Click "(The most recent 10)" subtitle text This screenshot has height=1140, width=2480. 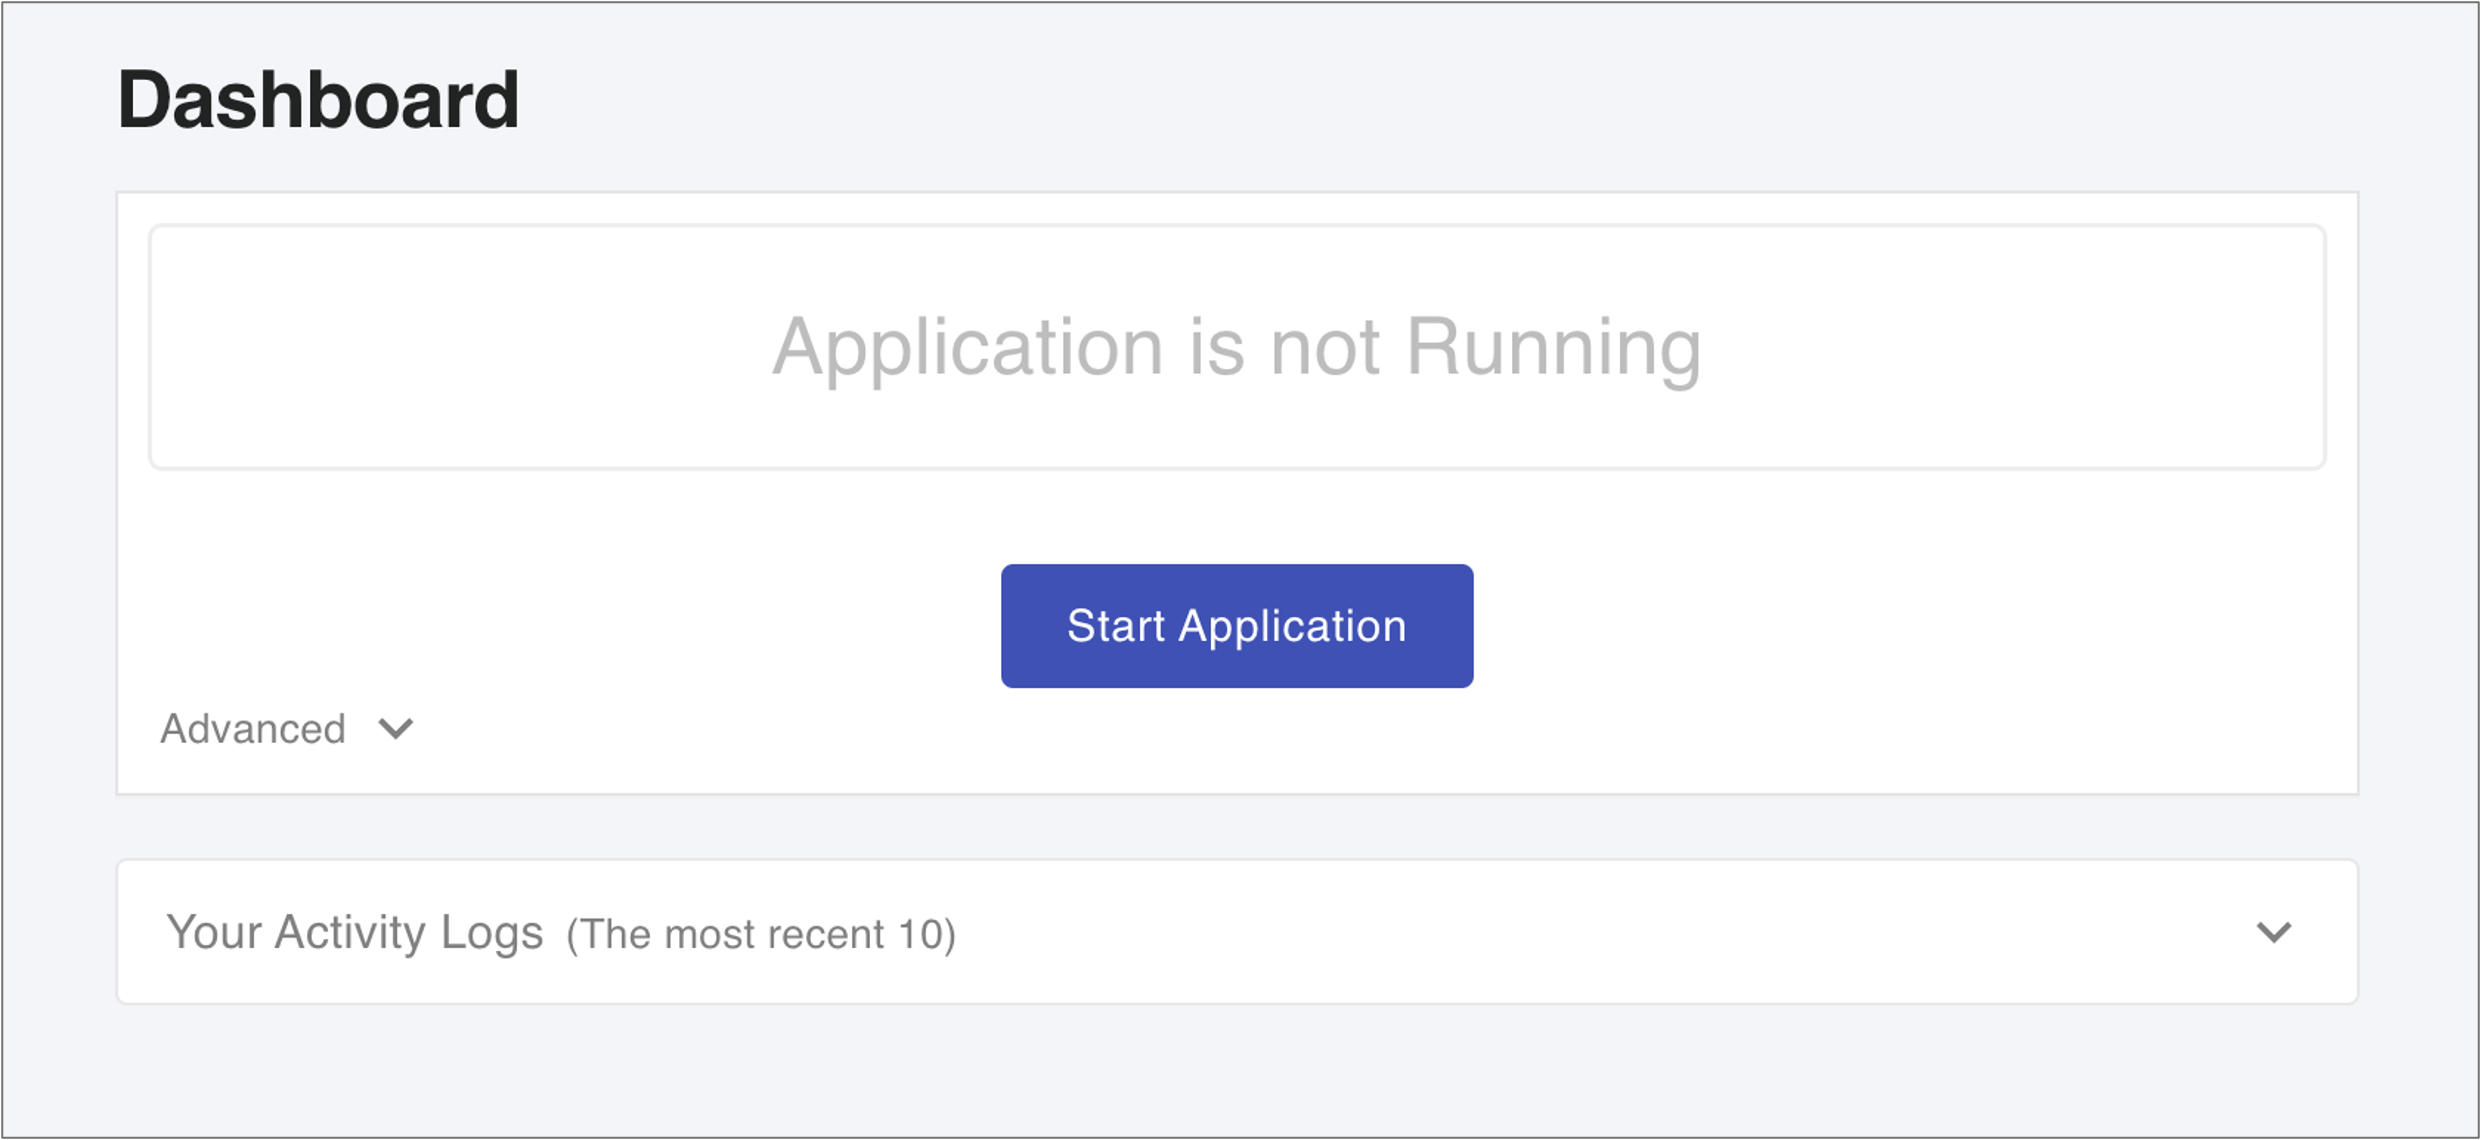(761, 934)
